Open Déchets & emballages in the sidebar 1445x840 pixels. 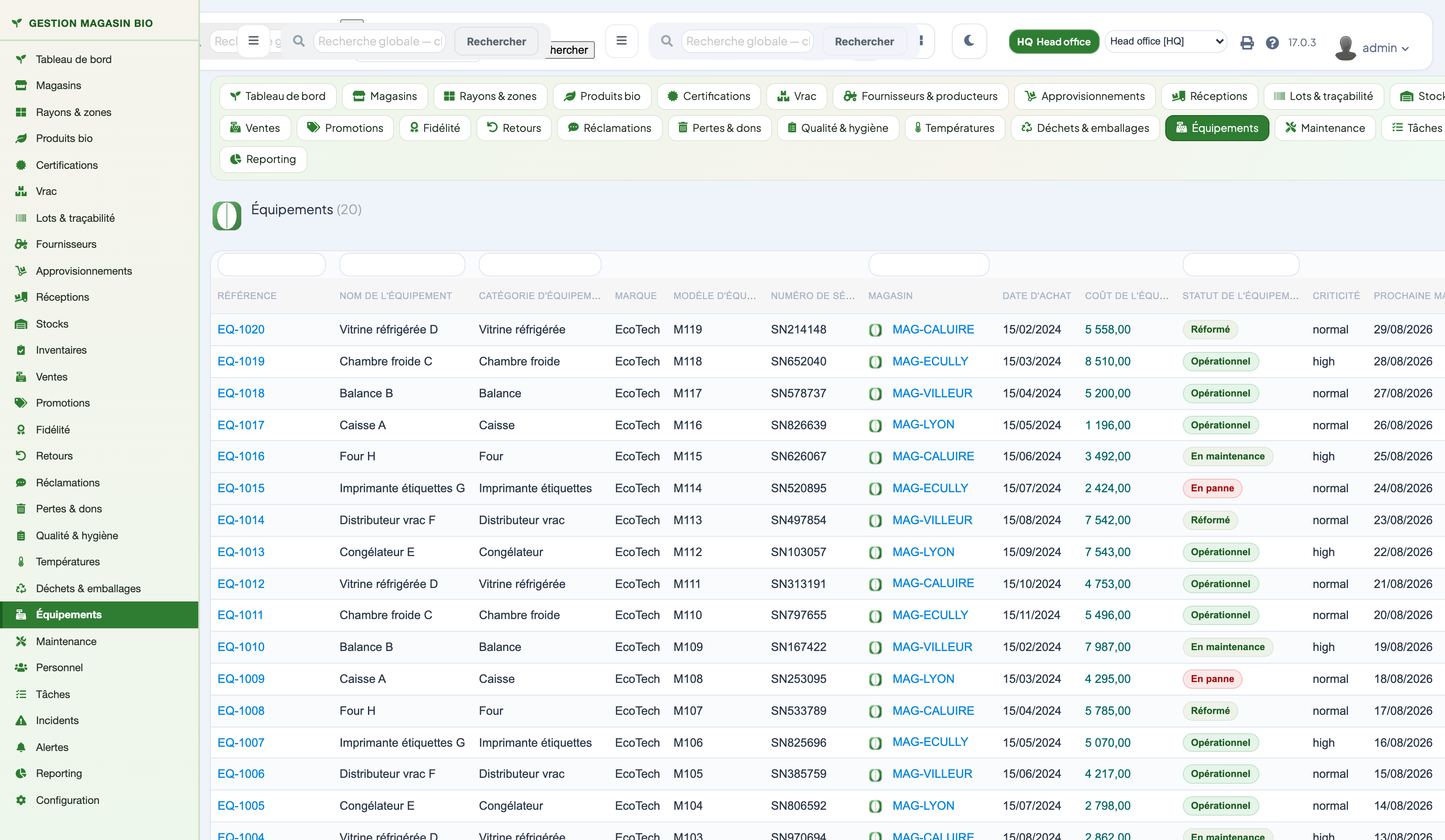(100, 588)
